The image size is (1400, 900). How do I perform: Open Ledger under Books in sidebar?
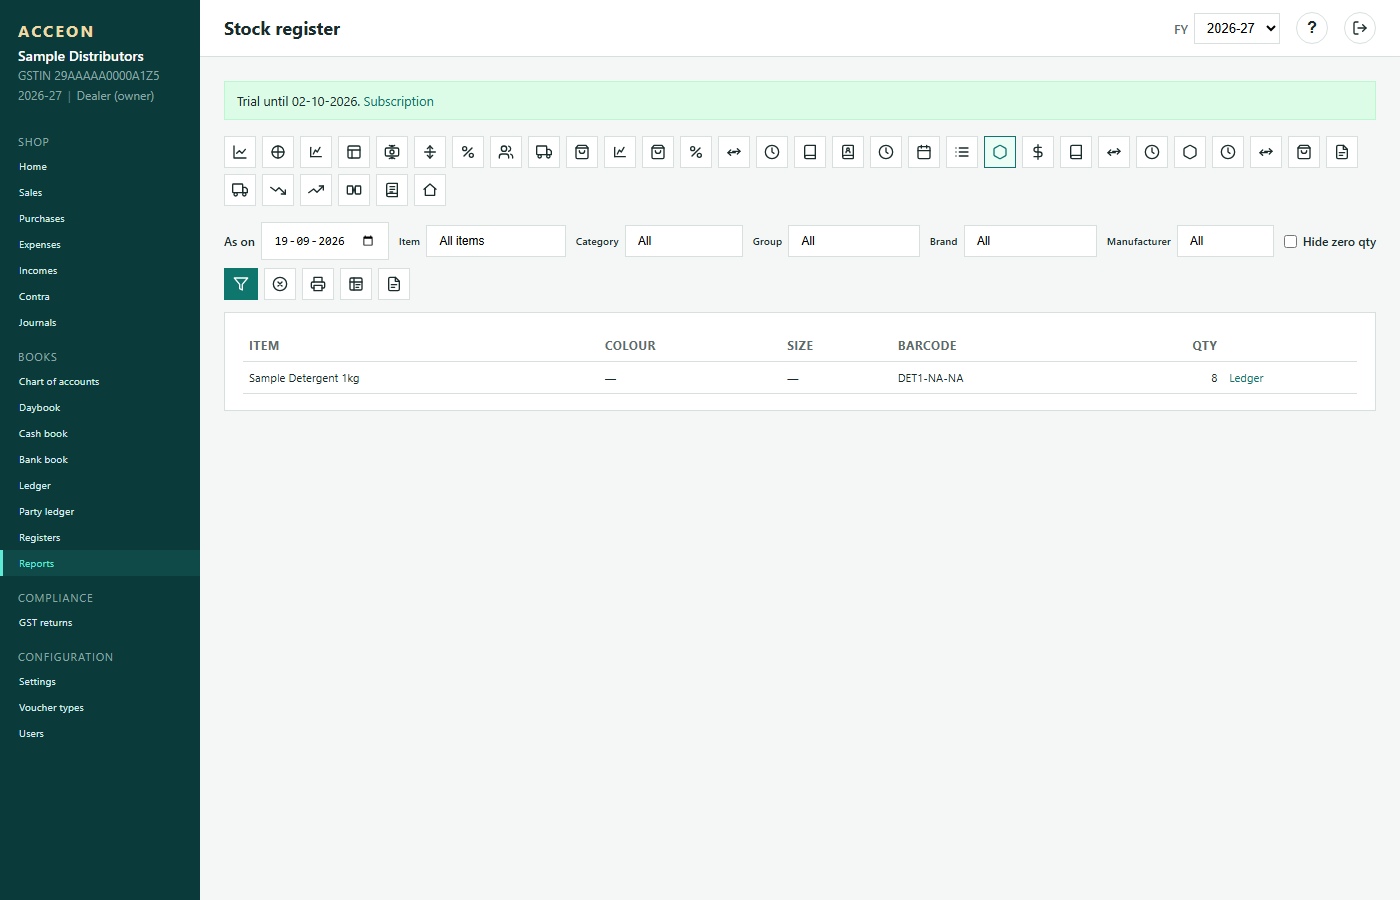100,486
